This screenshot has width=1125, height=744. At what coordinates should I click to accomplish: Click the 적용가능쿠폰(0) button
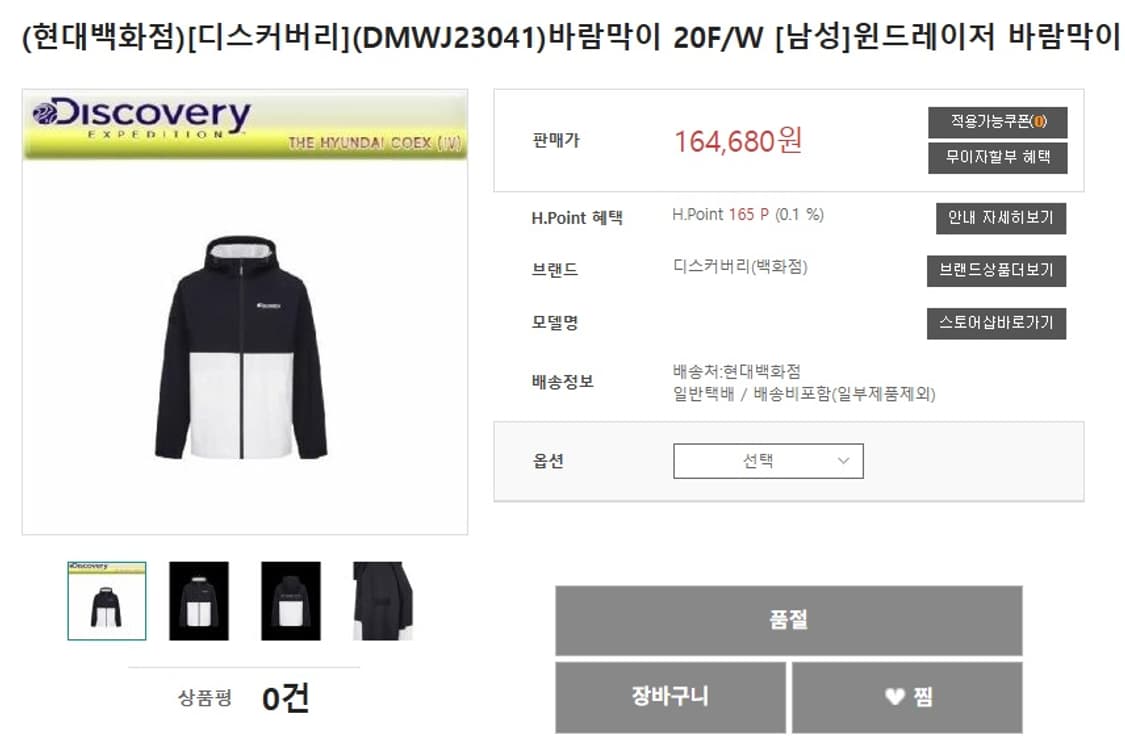pos(997,122)
